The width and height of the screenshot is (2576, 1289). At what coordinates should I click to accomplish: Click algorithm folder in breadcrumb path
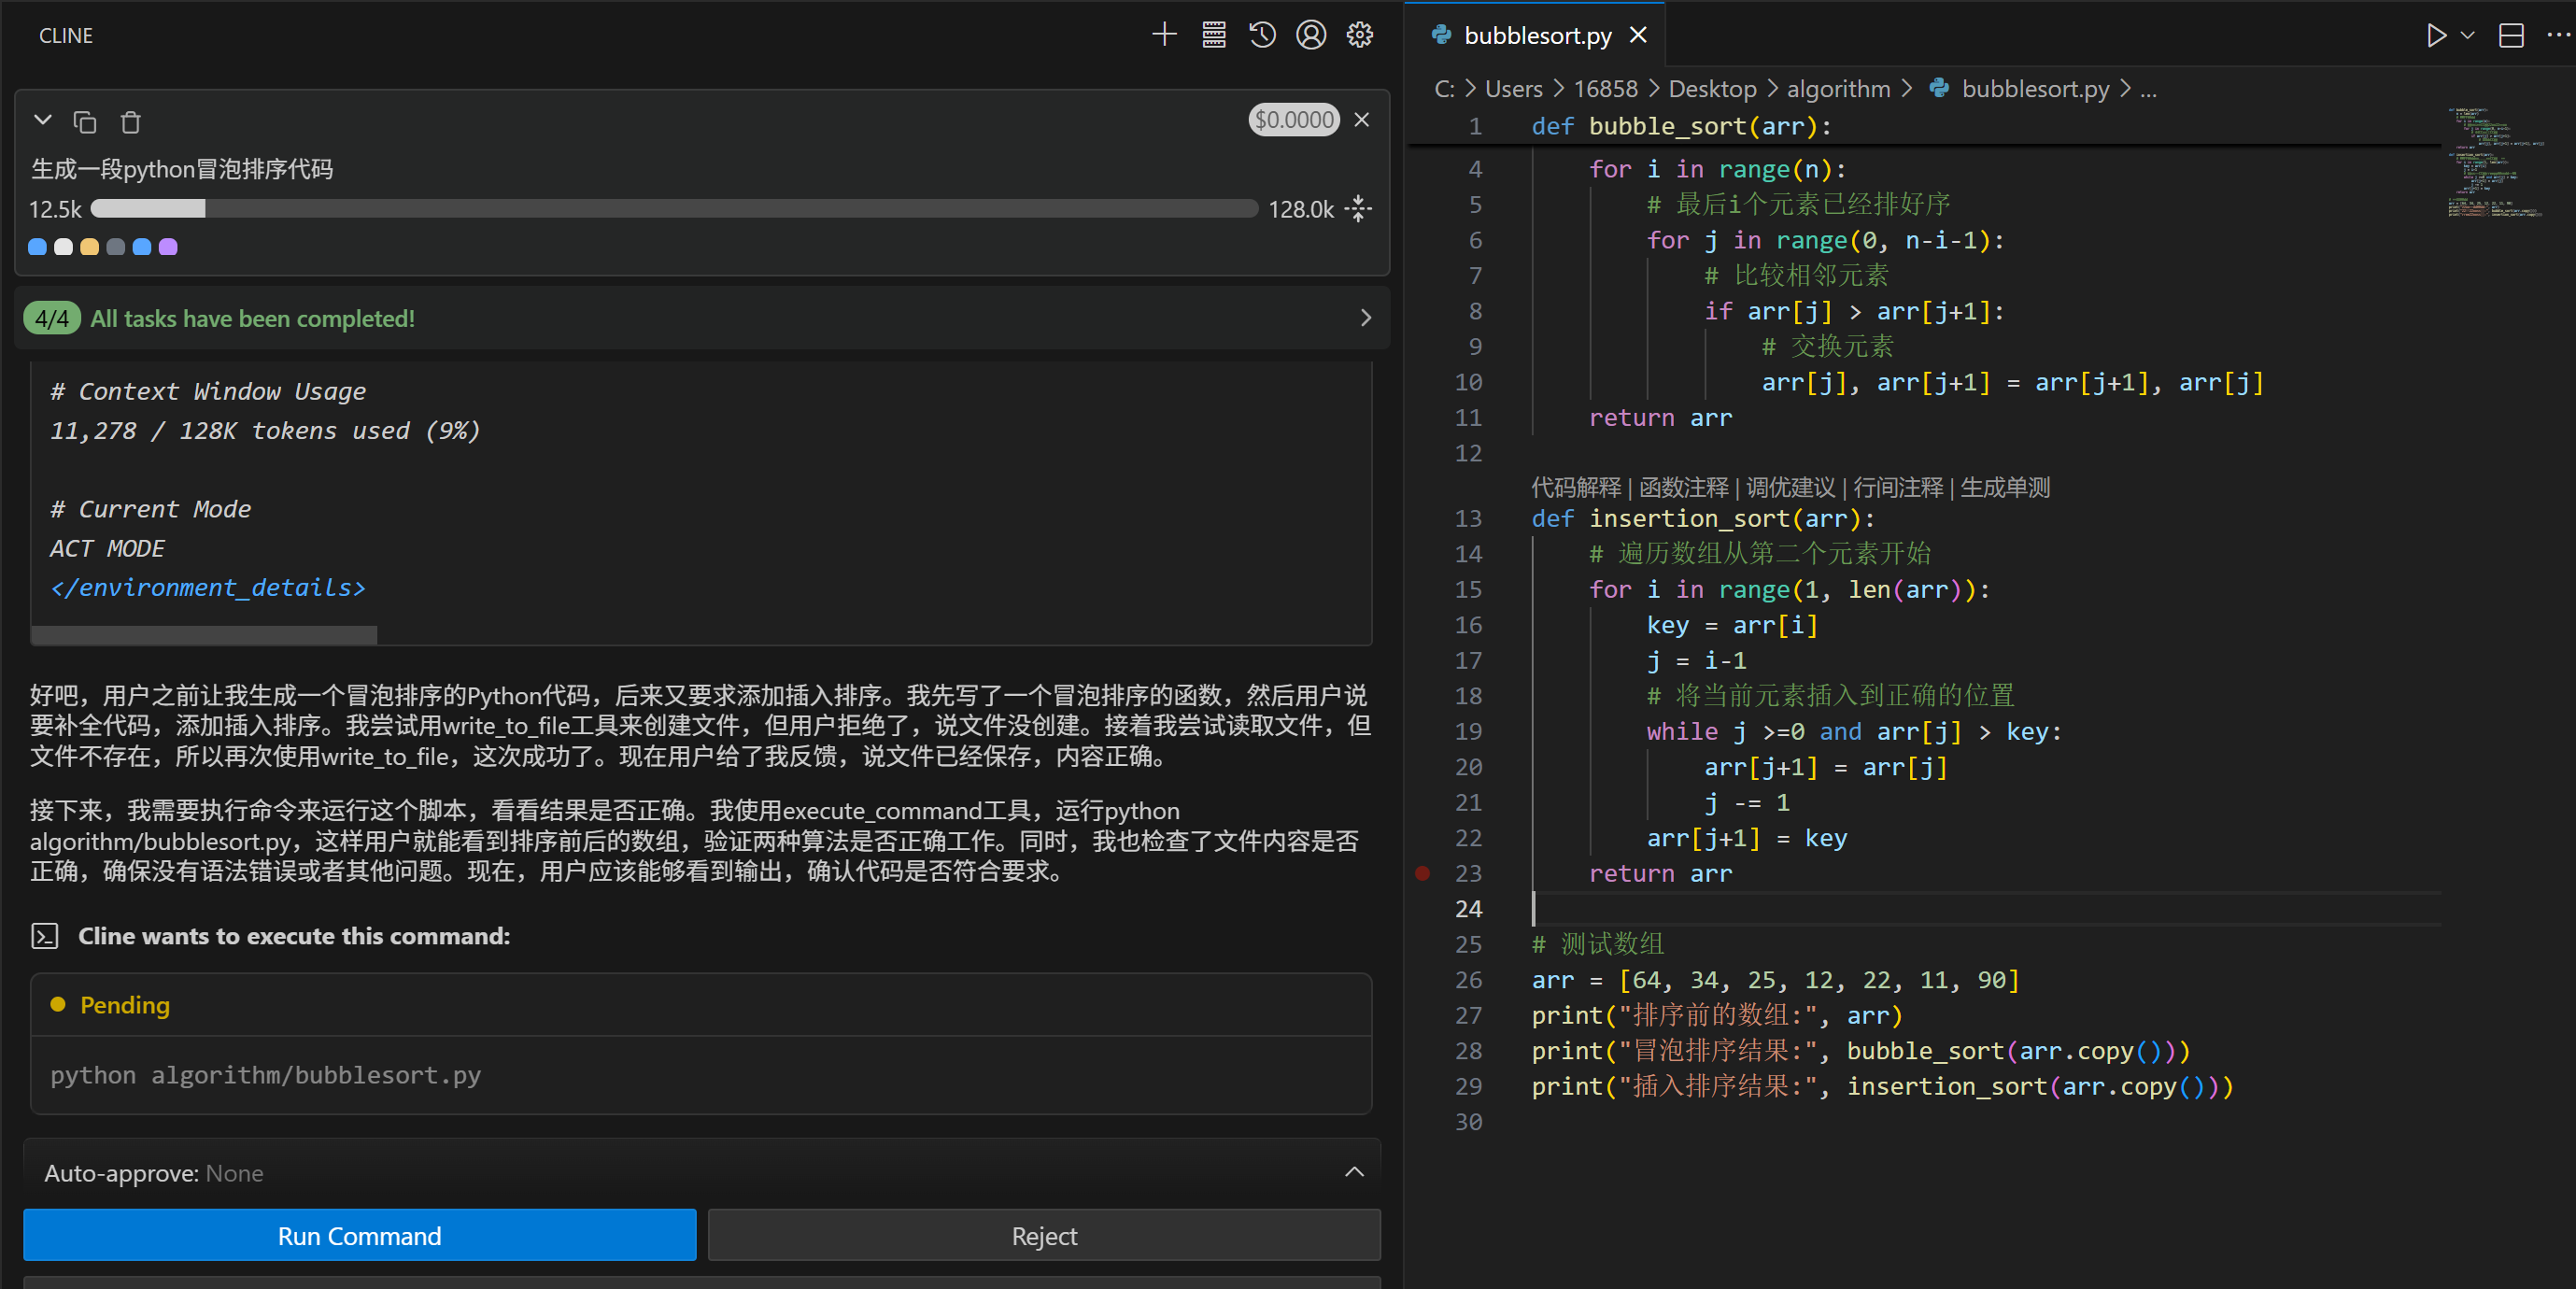point(1838,89)
